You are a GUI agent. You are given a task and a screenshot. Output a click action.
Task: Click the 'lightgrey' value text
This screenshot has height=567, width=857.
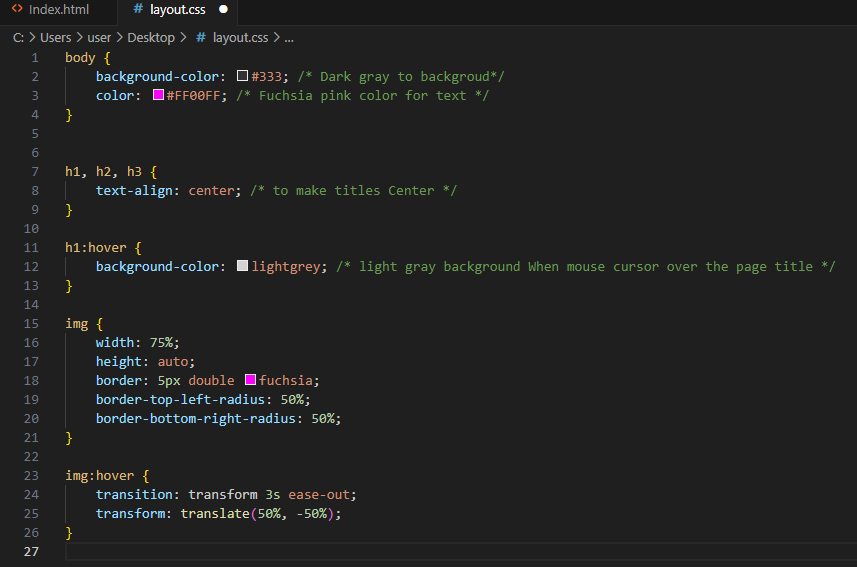286,267
